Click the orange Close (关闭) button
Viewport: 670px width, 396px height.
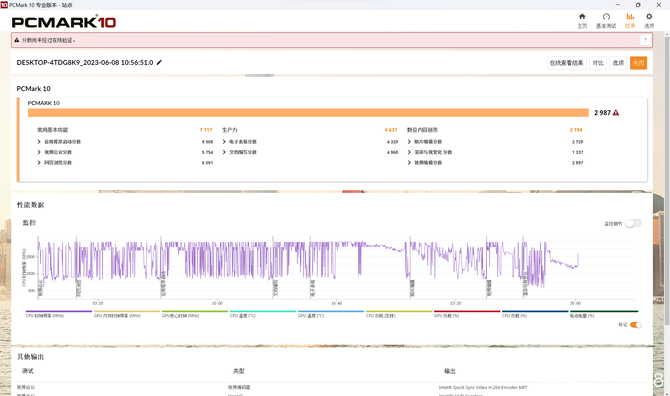coord(638,63)
